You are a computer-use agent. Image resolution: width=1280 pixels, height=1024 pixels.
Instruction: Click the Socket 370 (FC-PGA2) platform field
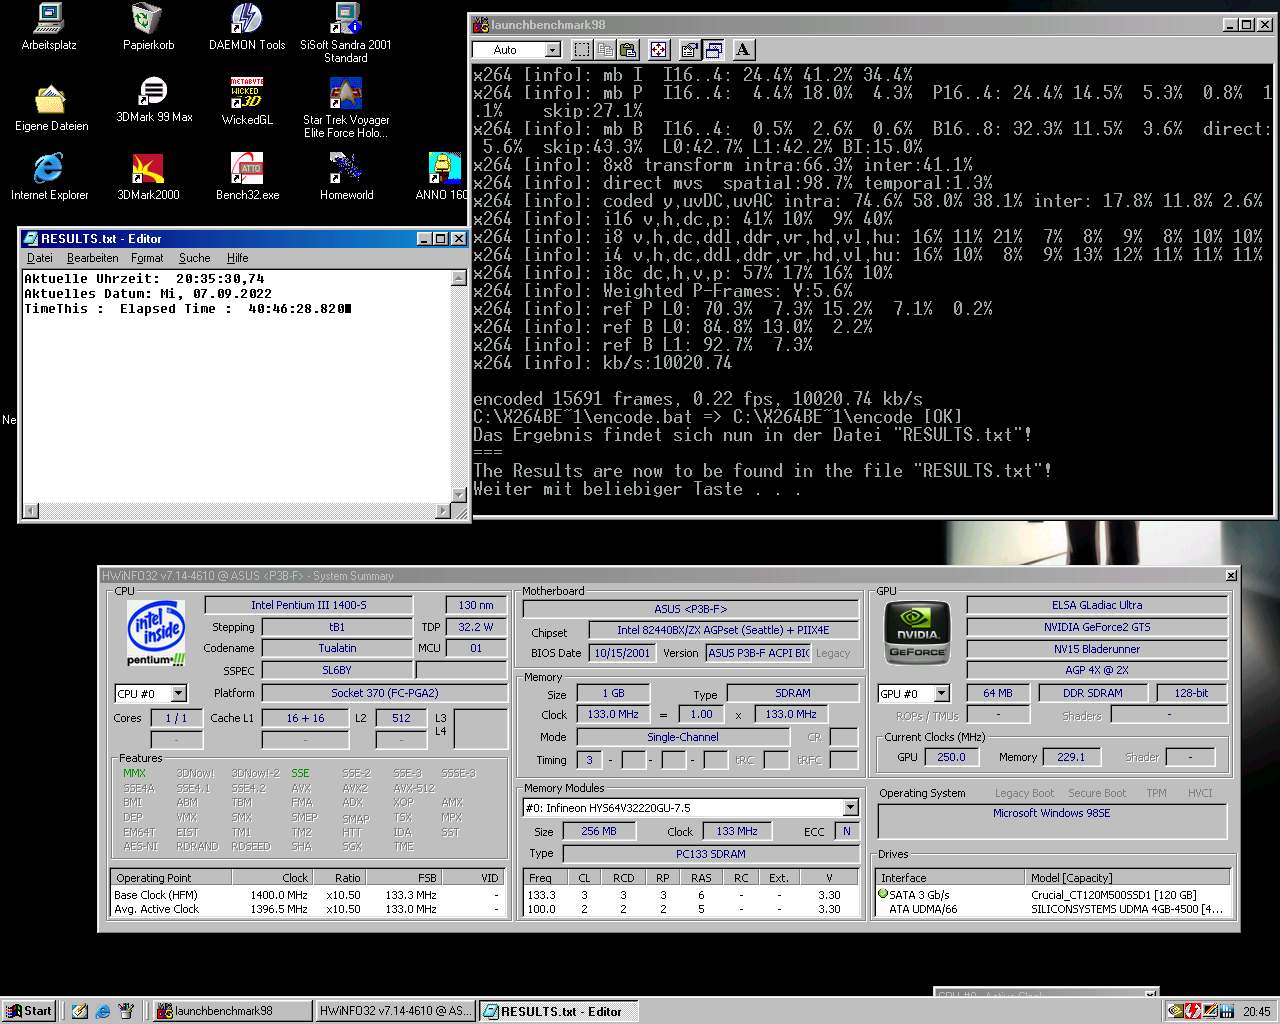384,693
